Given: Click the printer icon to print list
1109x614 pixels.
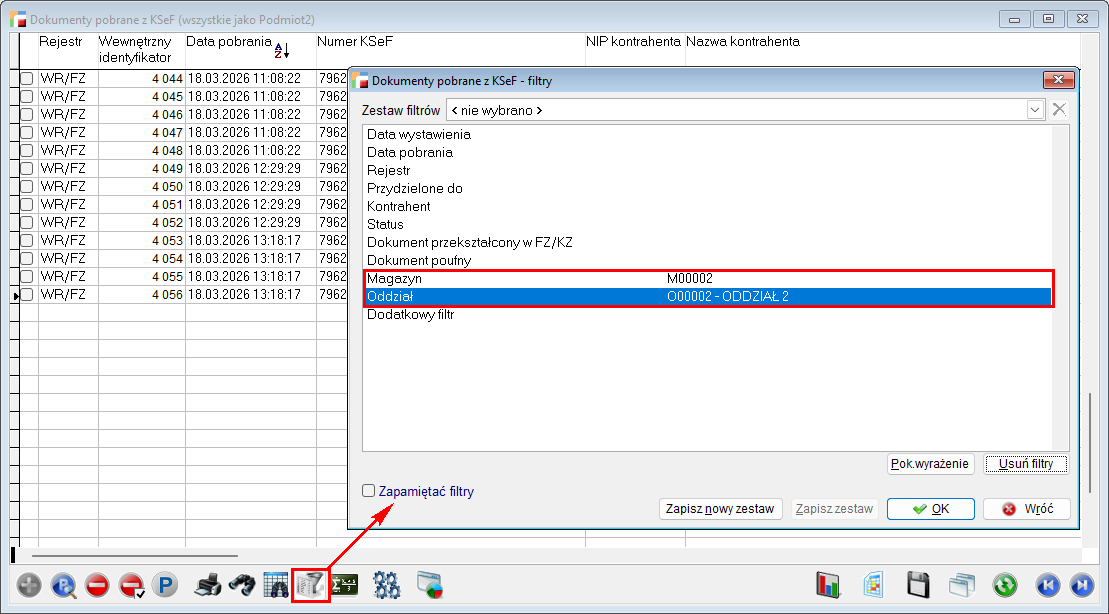Looking at the screenshot, I should [x=208, y=585].
